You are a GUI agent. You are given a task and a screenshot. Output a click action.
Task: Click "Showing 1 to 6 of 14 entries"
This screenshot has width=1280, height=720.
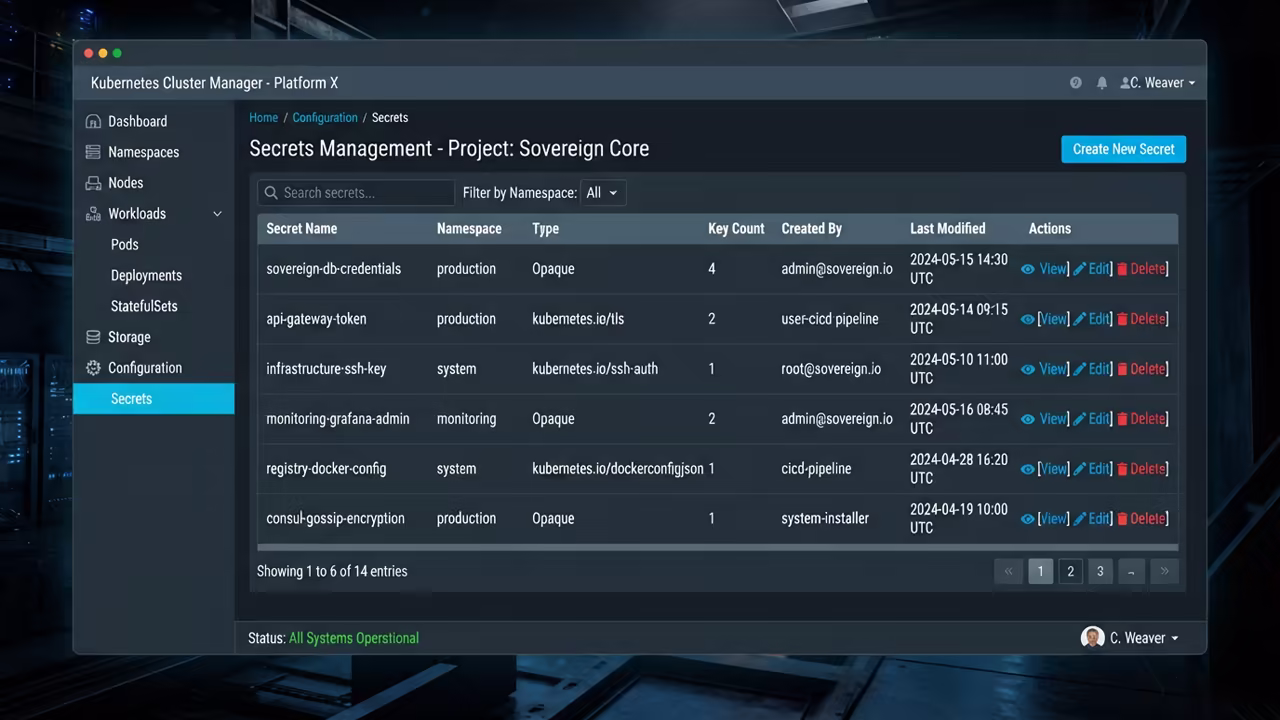(332, 571)
